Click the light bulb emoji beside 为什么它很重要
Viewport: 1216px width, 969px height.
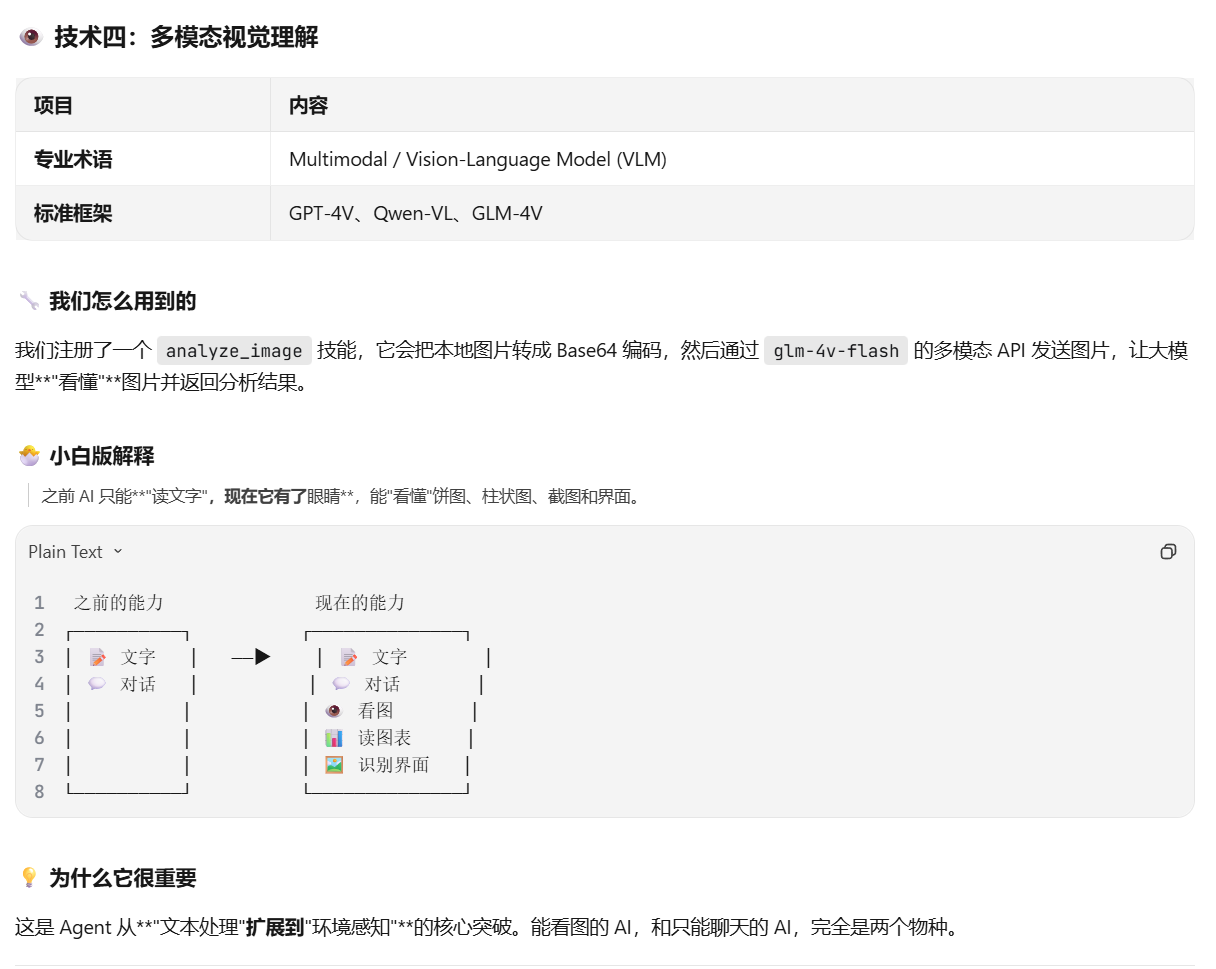tap(29, 878)
